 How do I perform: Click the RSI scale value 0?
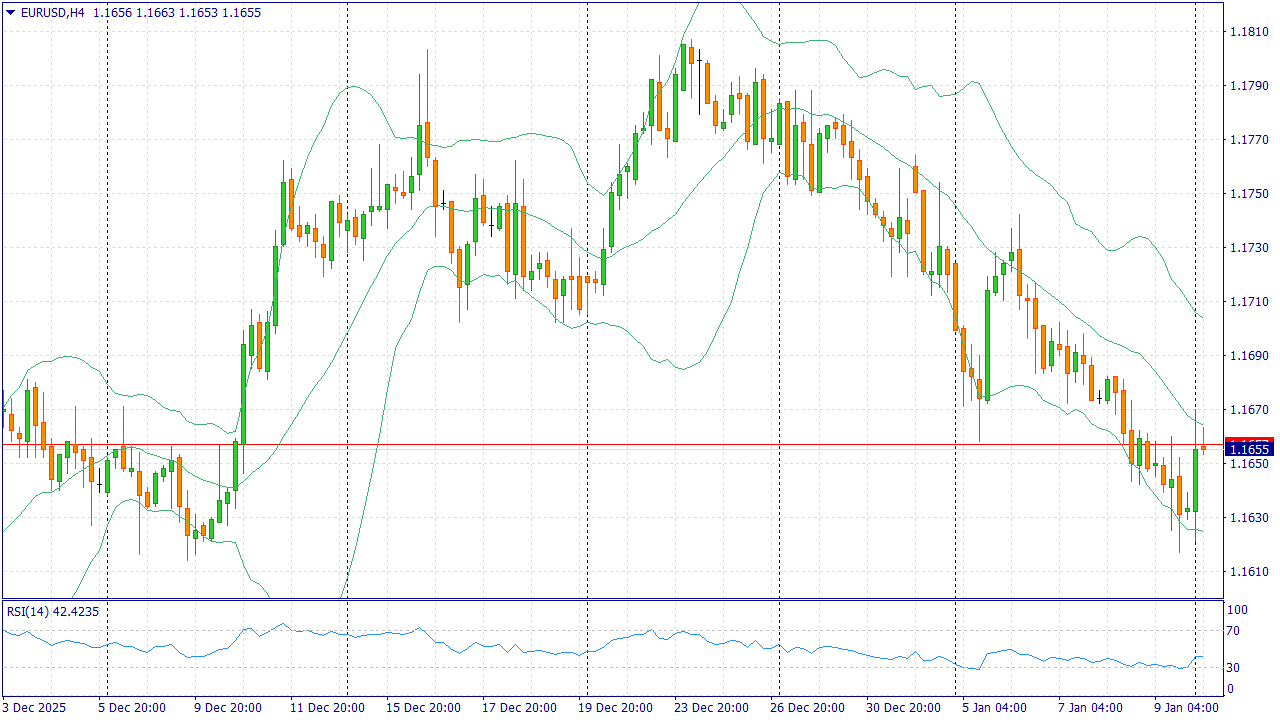point(1231,689)
